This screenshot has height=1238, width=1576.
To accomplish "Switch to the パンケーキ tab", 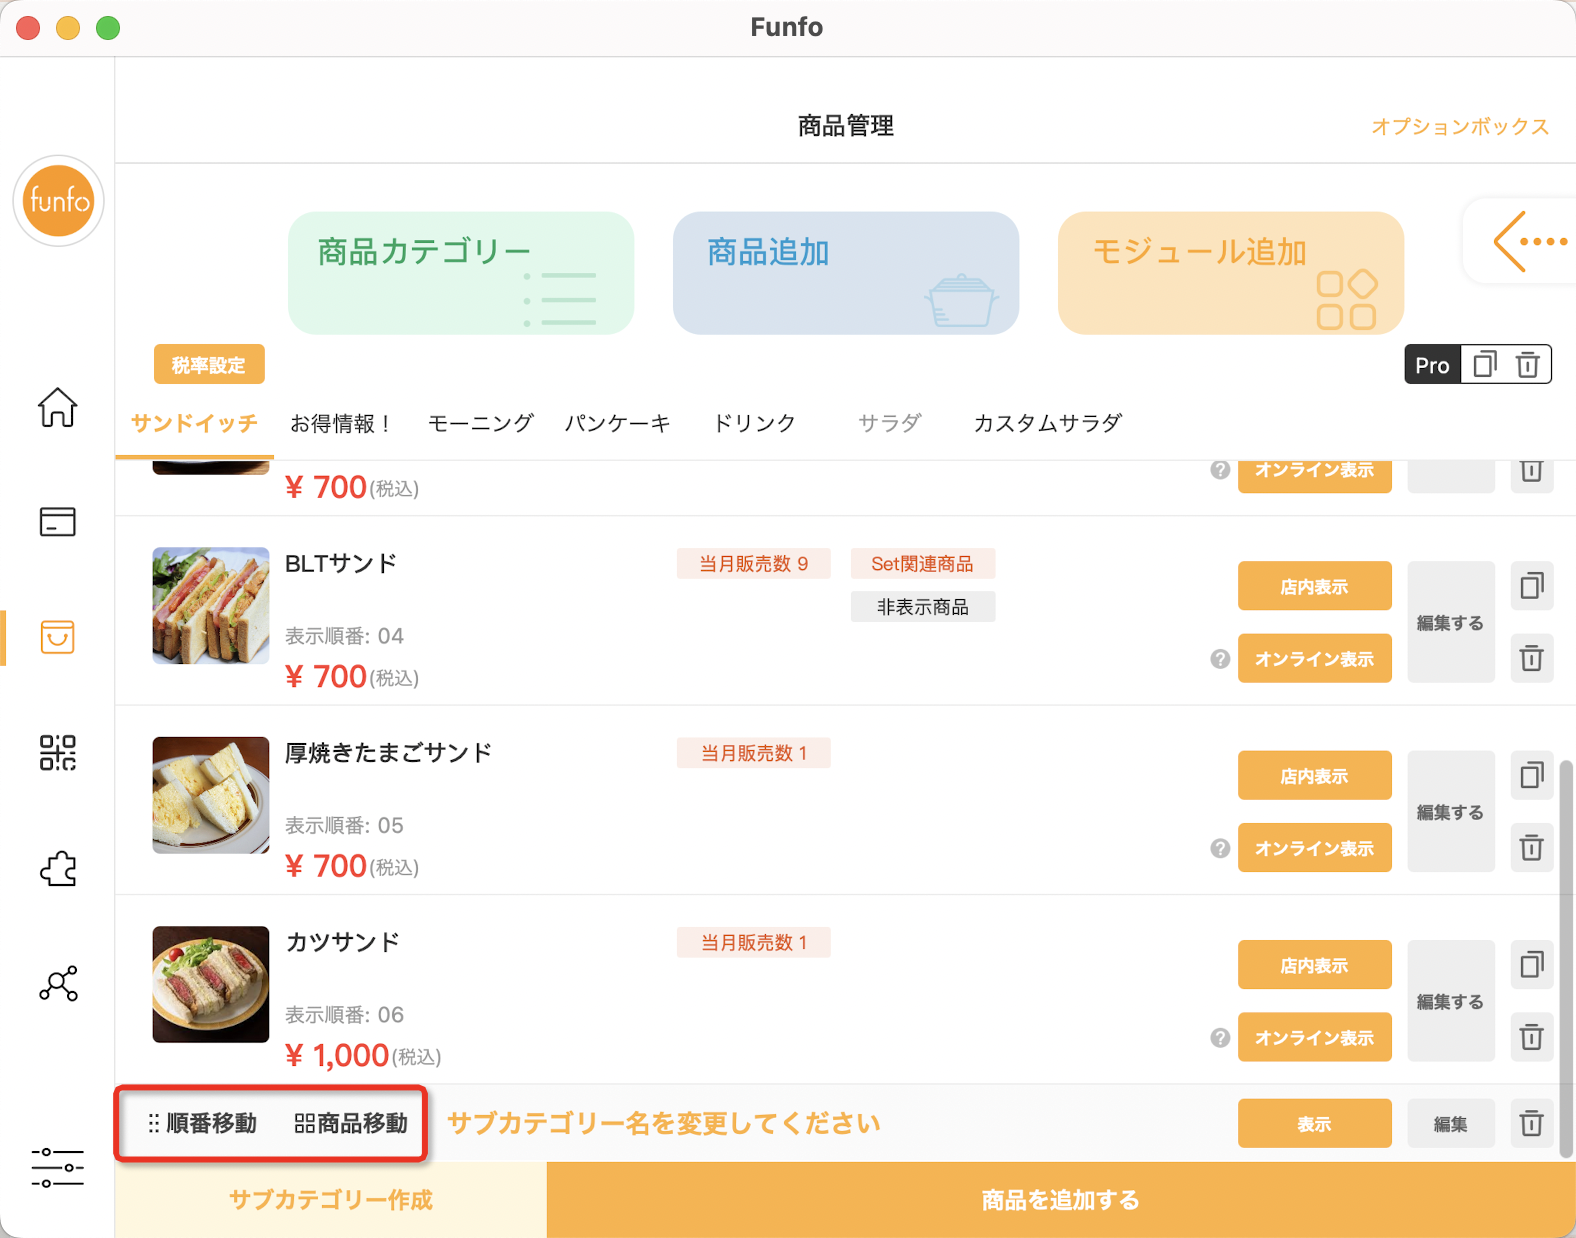I will click(618, 423).
